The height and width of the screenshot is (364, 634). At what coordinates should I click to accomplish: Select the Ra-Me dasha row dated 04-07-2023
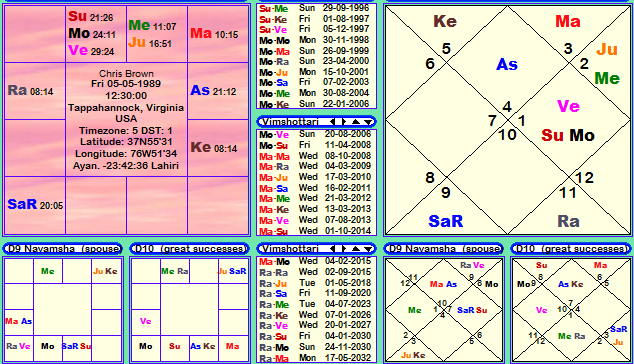click(x=317, y=304)
